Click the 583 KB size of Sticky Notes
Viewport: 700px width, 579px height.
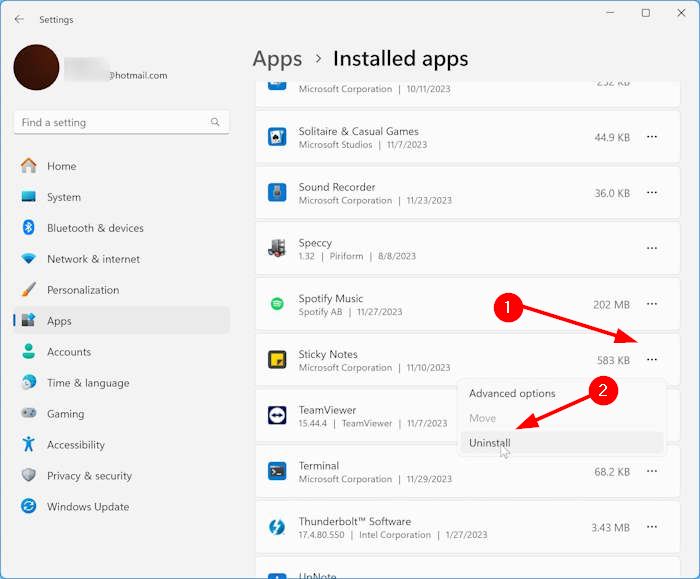pos(613,360)
